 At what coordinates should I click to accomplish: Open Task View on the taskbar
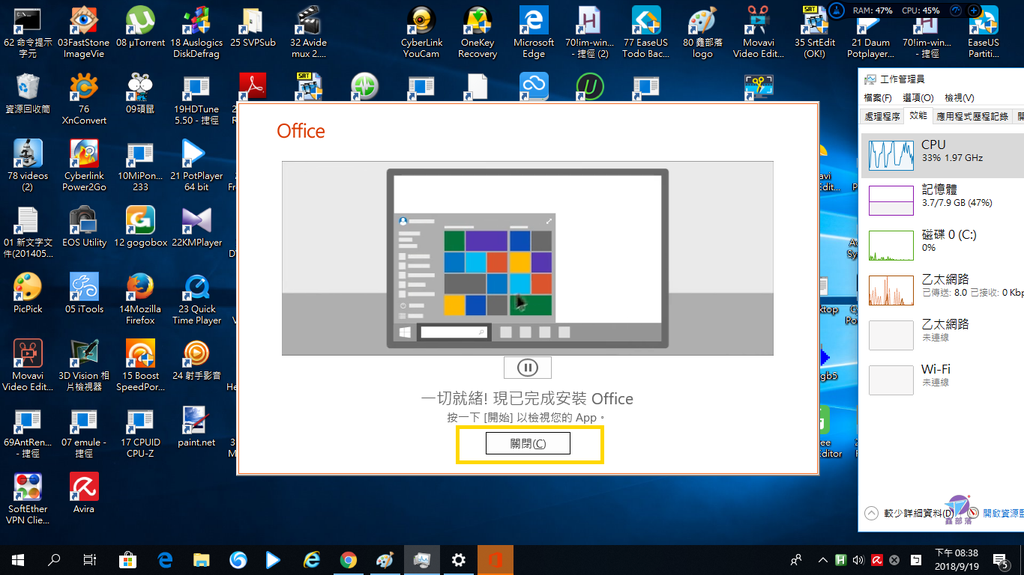point(90,560)
